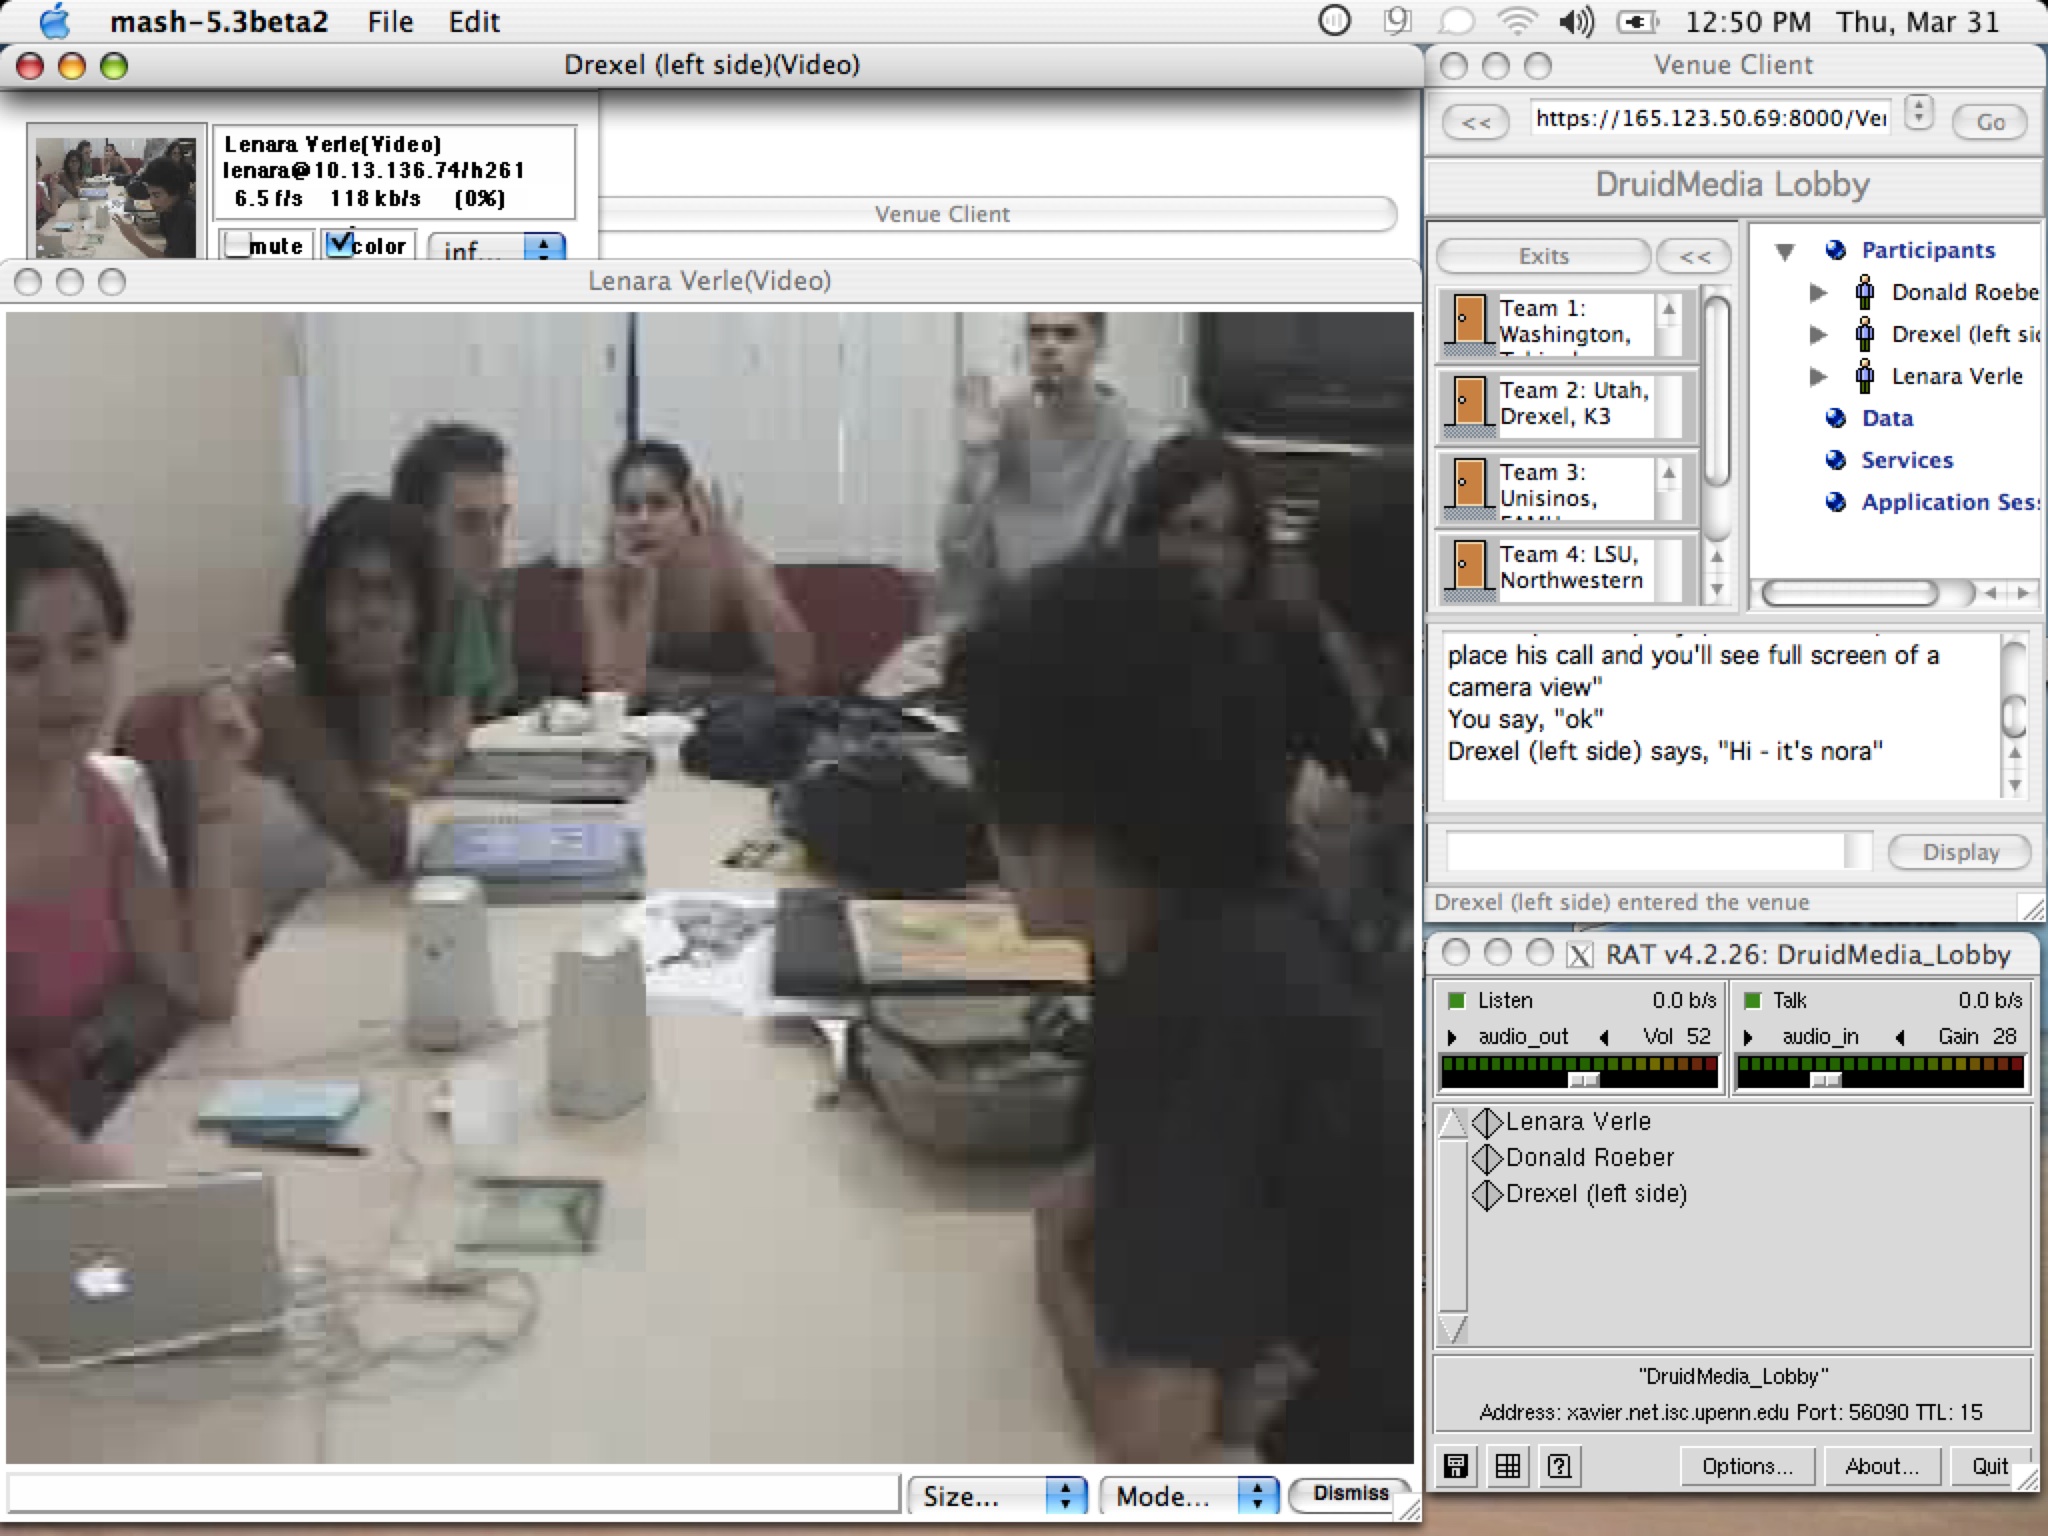Click the Go button in Venue Client
Viewport: 2048px width, 1536px height.
click(1990, 122)
